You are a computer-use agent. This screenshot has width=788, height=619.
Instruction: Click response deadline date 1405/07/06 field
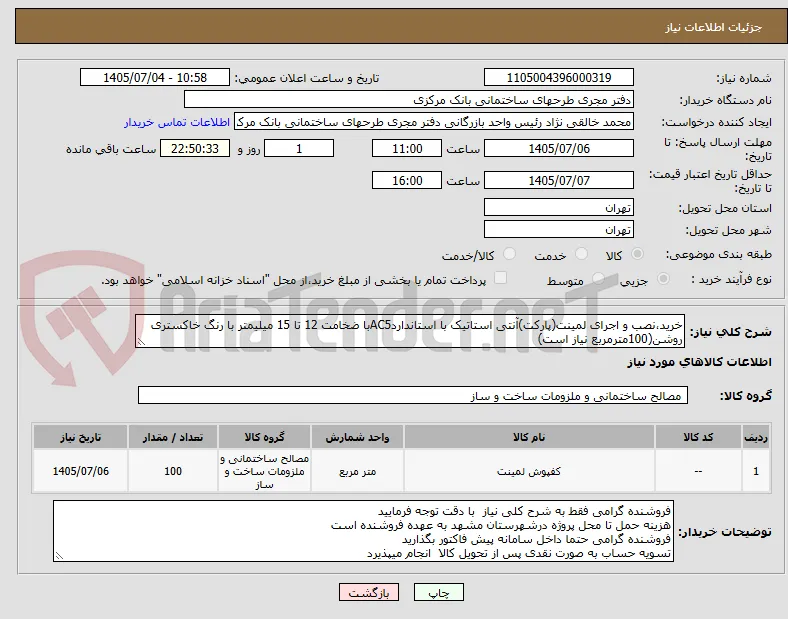click(x=559, y=149)
